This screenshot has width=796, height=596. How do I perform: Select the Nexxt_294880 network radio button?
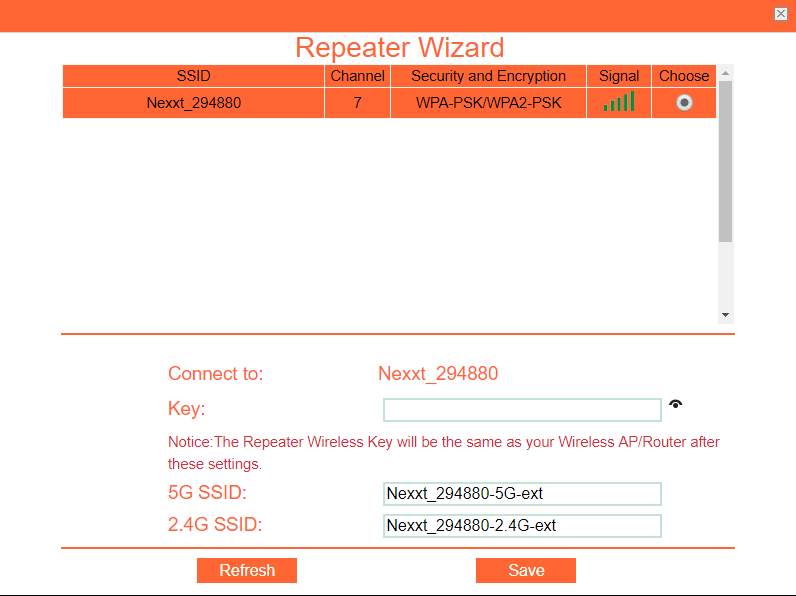[x=684, y=102]
